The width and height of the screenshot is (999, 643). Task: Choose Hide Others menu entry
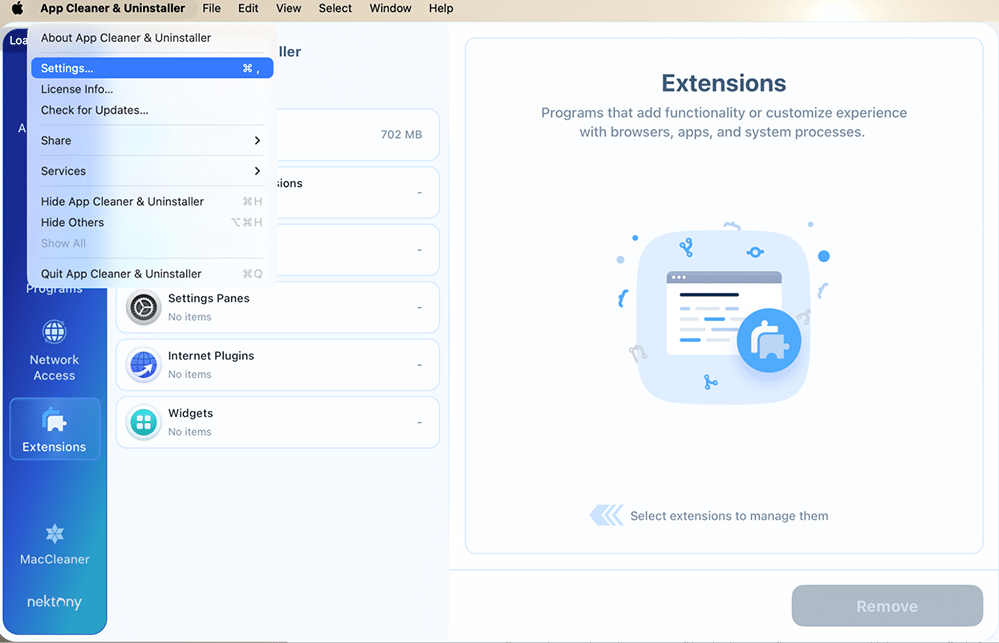click(x=152, y=222)
